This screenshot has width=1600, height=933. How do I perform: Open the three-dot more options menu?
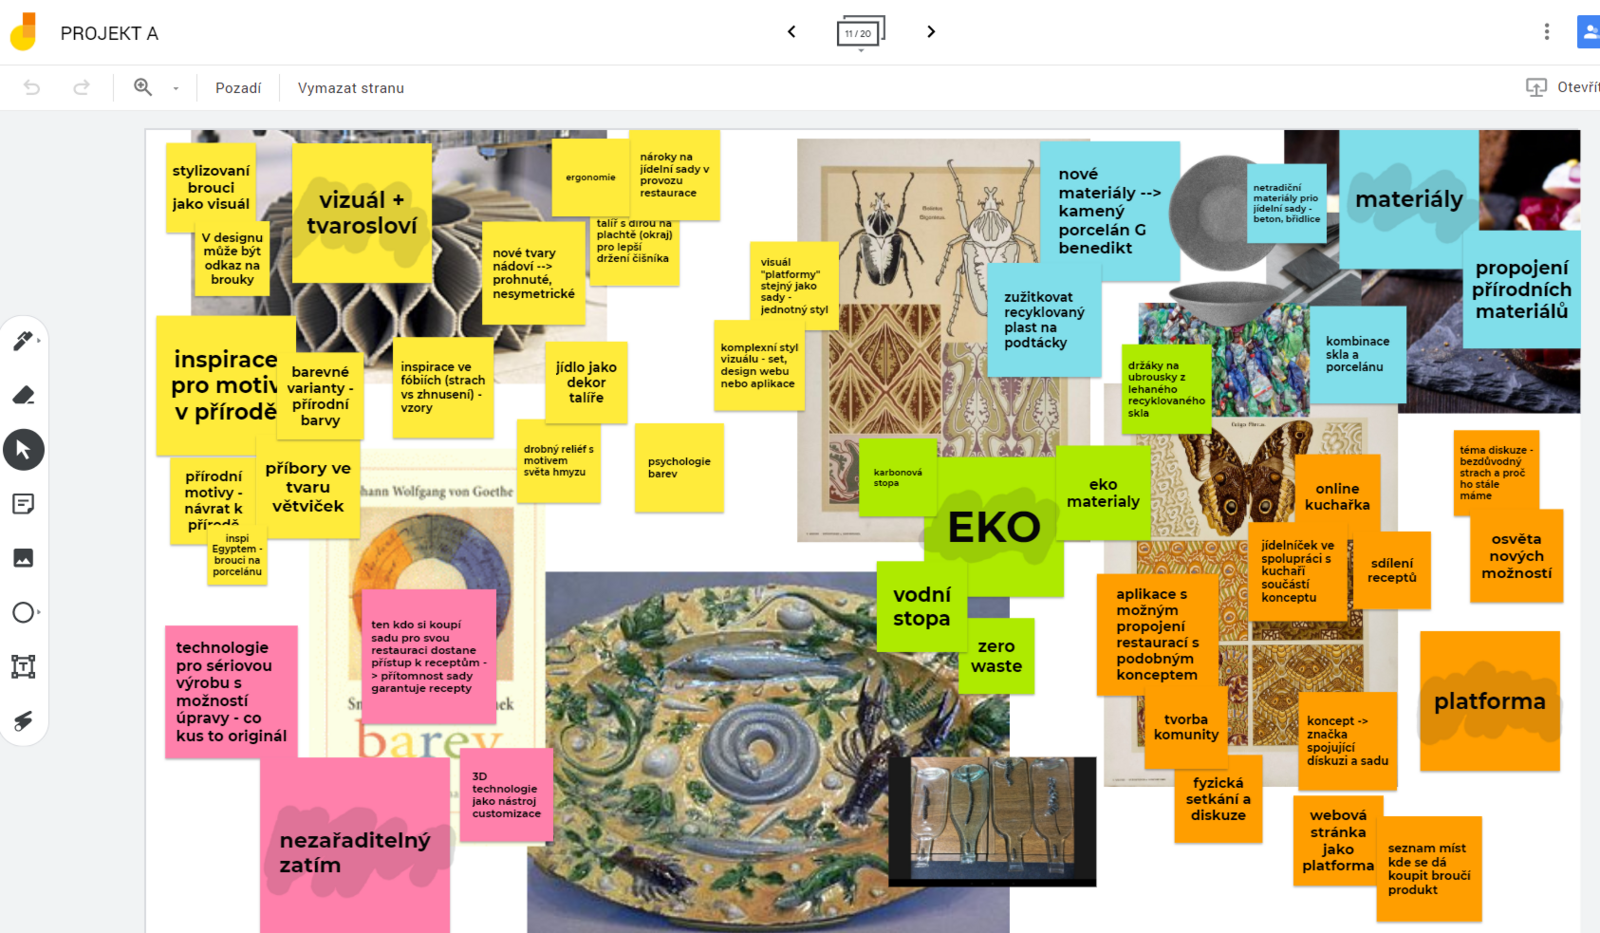pyautogui.click(x=1546, y=32)
